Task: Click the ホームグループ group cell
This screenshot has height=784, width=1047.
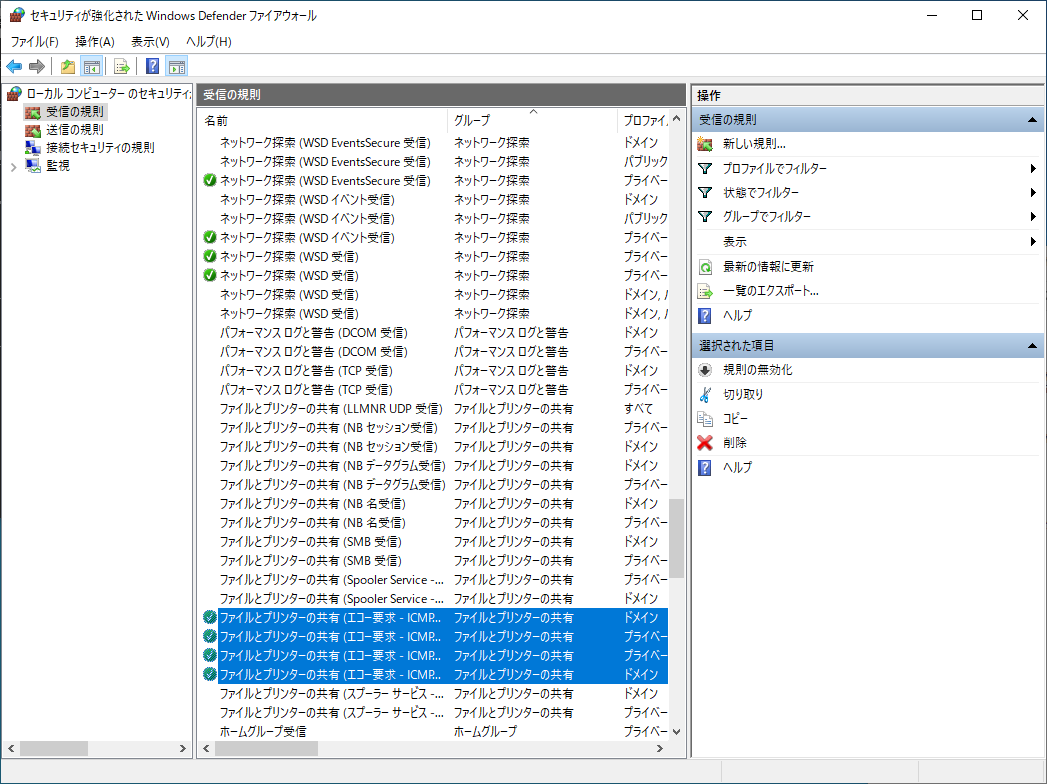Action: click(x=485, y=732)
